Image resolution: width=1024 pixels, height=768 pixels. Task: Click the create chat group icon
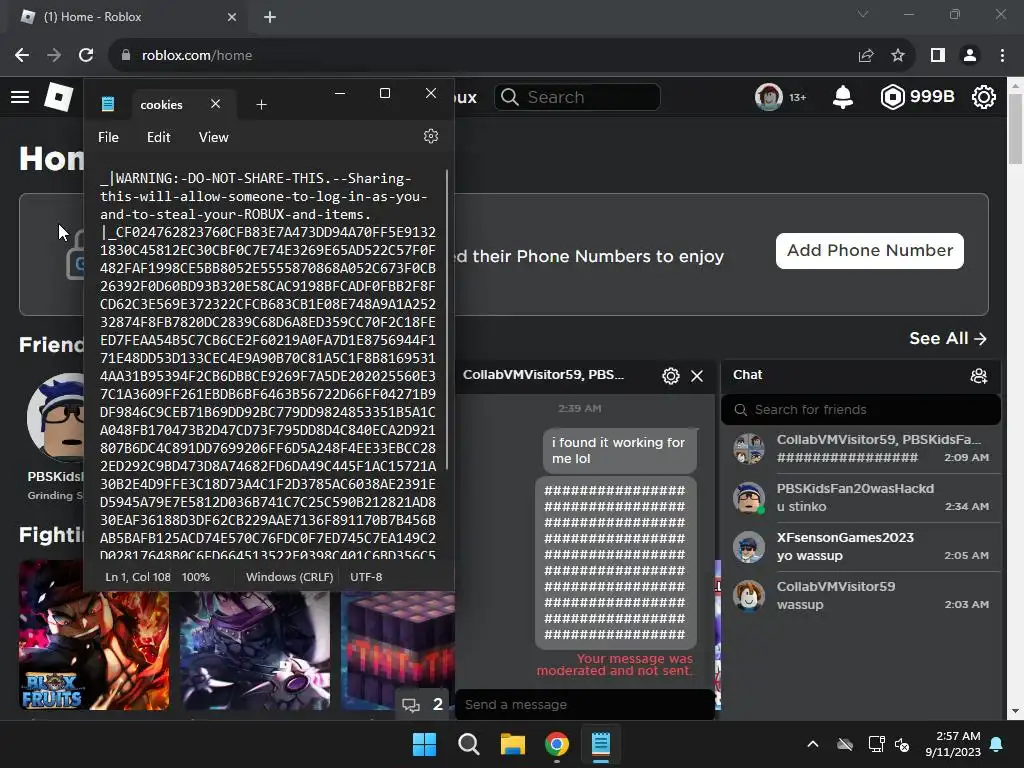tap(978, 376)
